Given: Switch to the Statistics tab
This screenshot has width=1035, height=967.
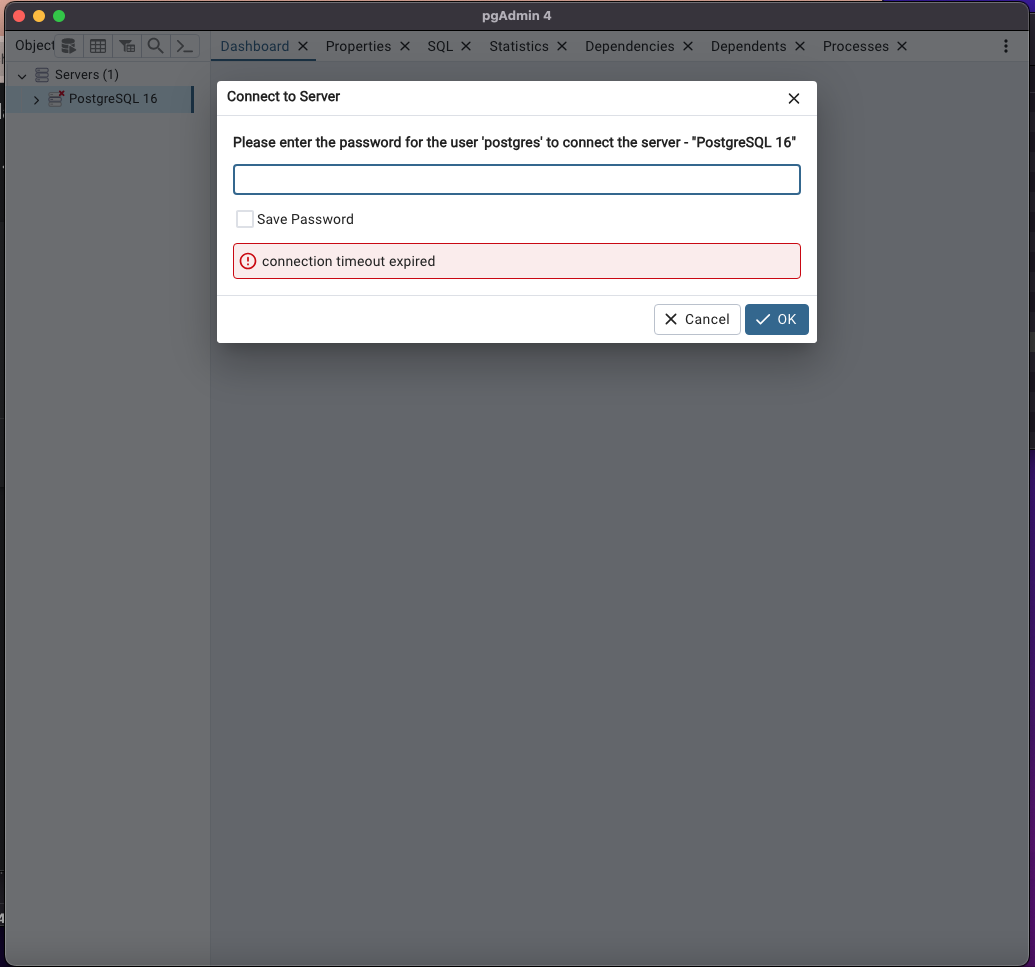Looking at the screenshot, I should click(x=518, y=45).
